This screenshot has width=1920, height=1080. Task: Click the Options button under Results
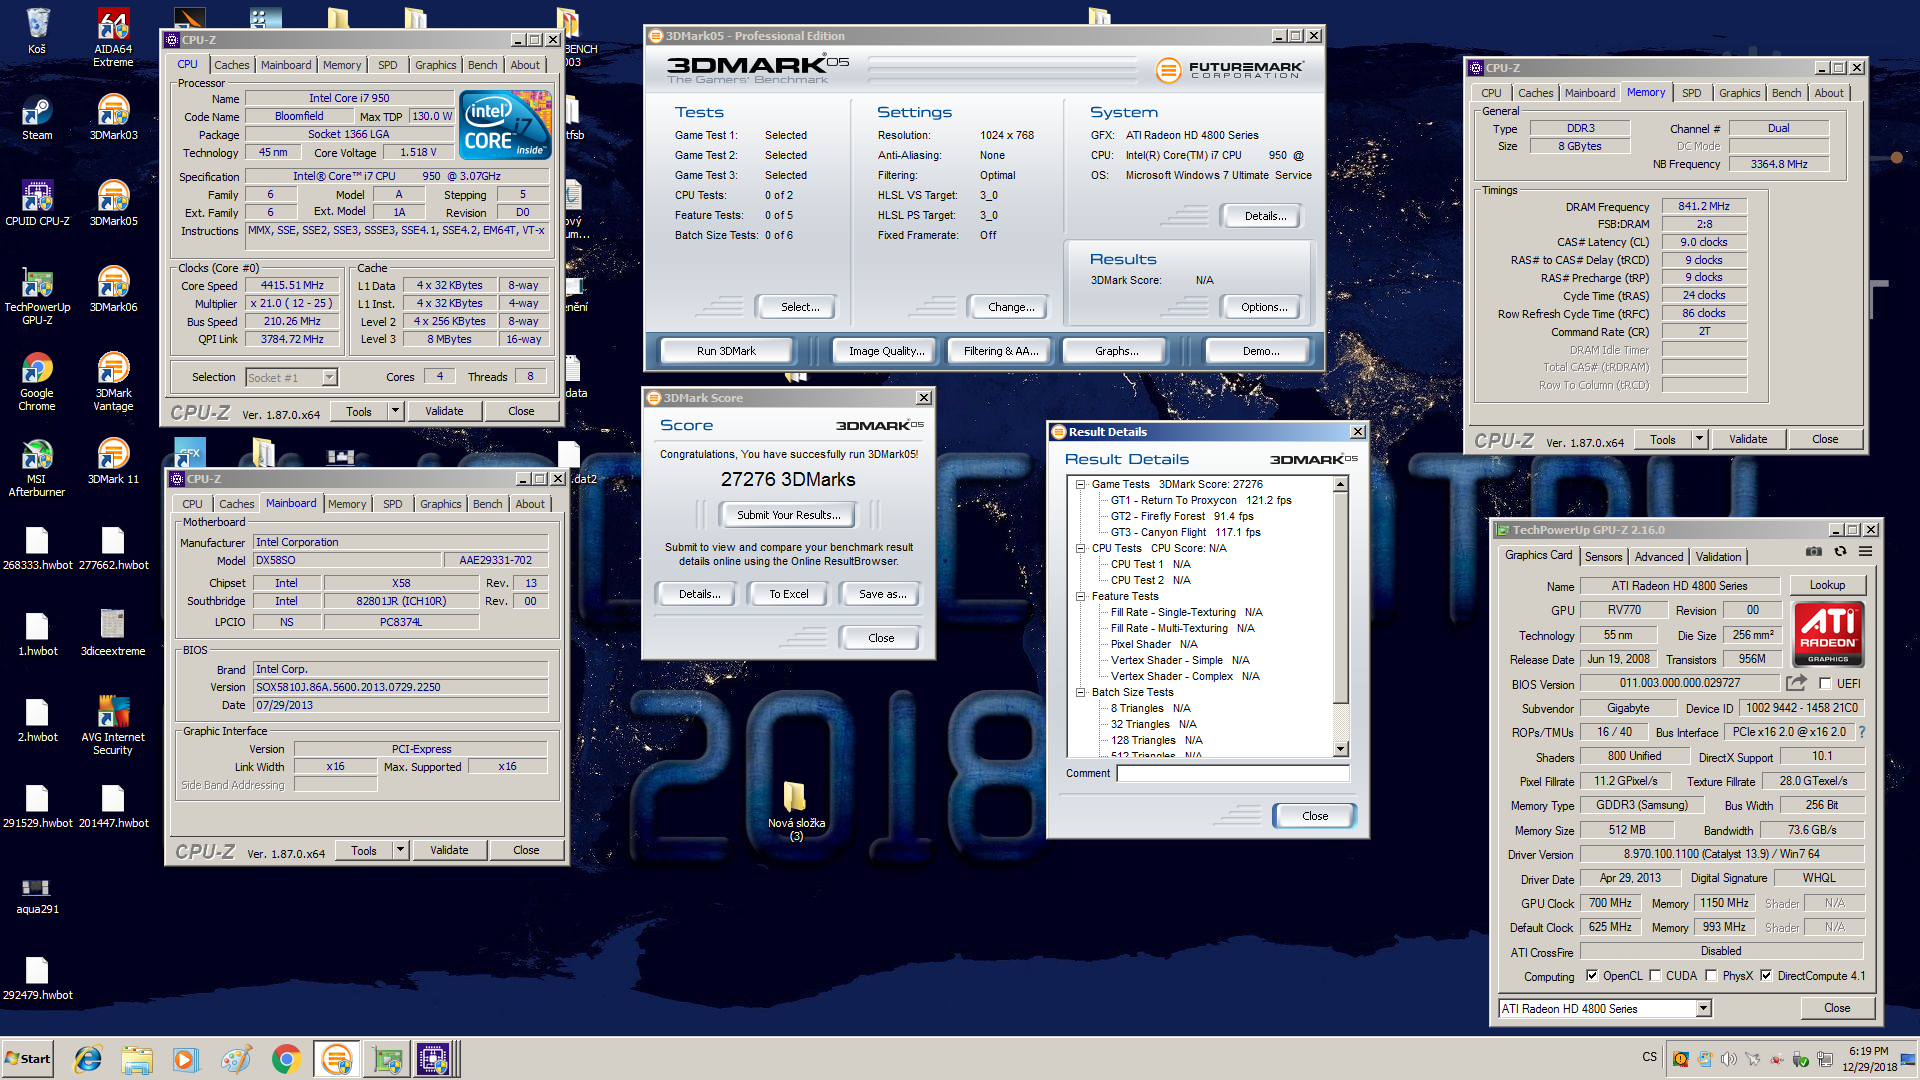tap(1264, 307)
